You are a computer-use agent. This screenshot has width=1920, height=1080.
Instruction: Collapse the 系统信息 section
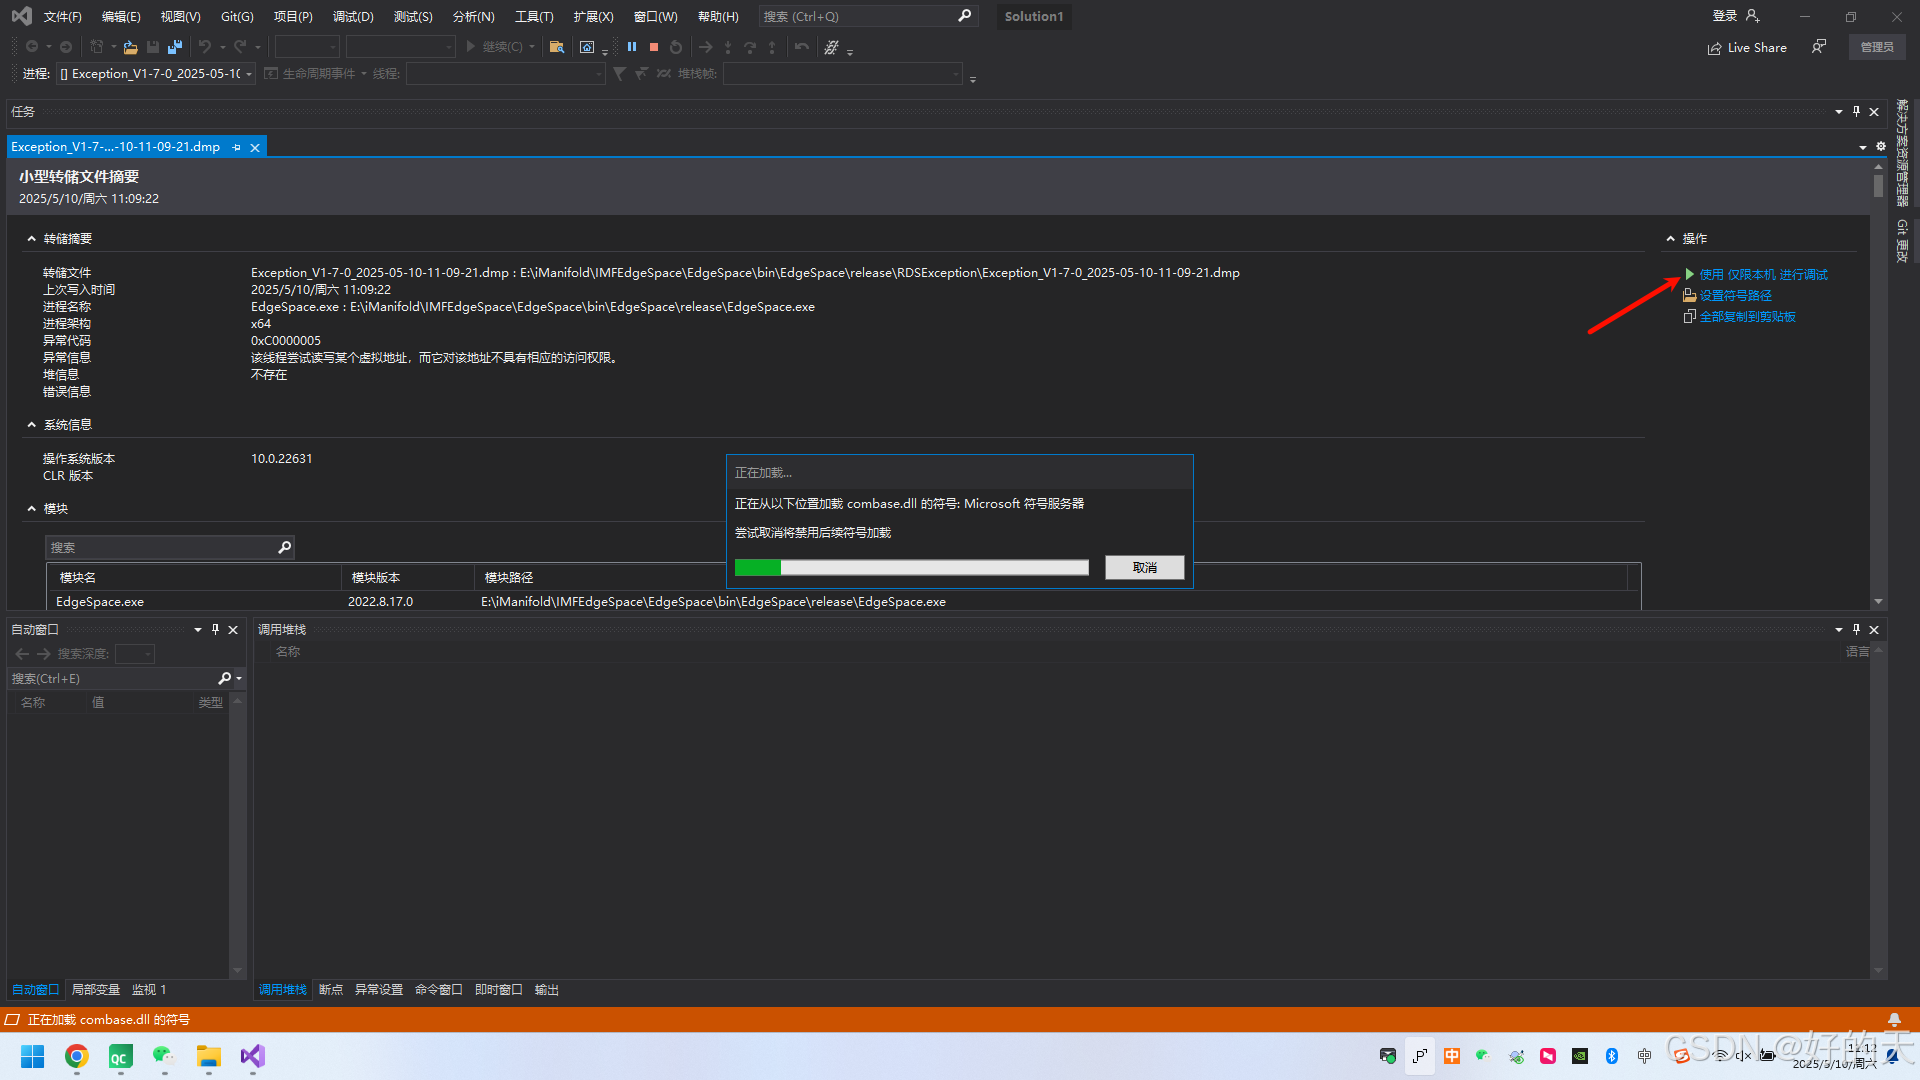point(31,425)
